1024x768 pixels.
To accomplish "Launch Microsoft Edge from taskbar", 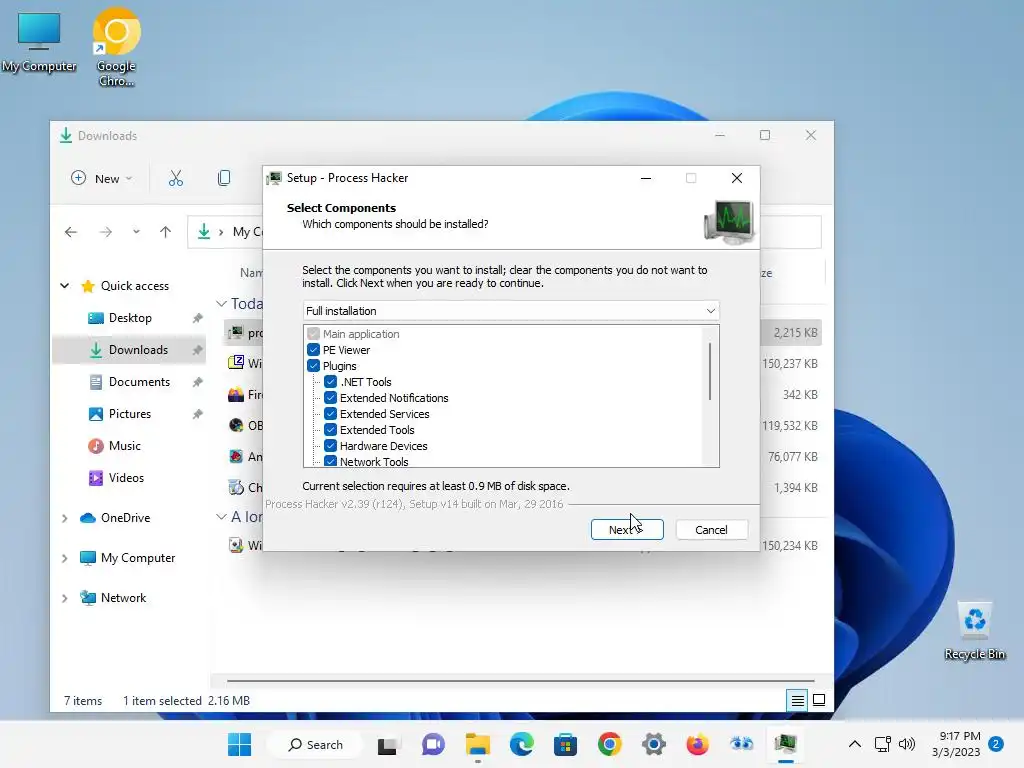I will 521,744.
